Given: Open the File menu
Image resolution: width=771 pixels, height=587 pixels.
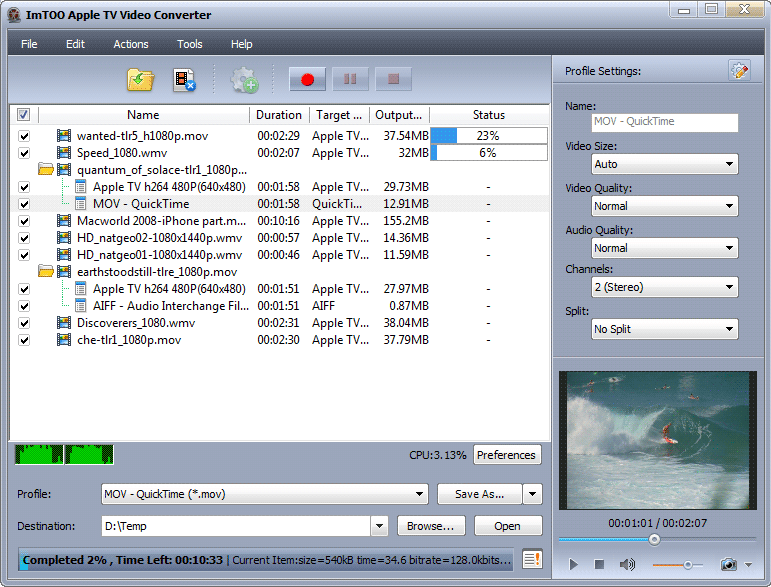Looking at the screenshot, I should pos(29,44).
